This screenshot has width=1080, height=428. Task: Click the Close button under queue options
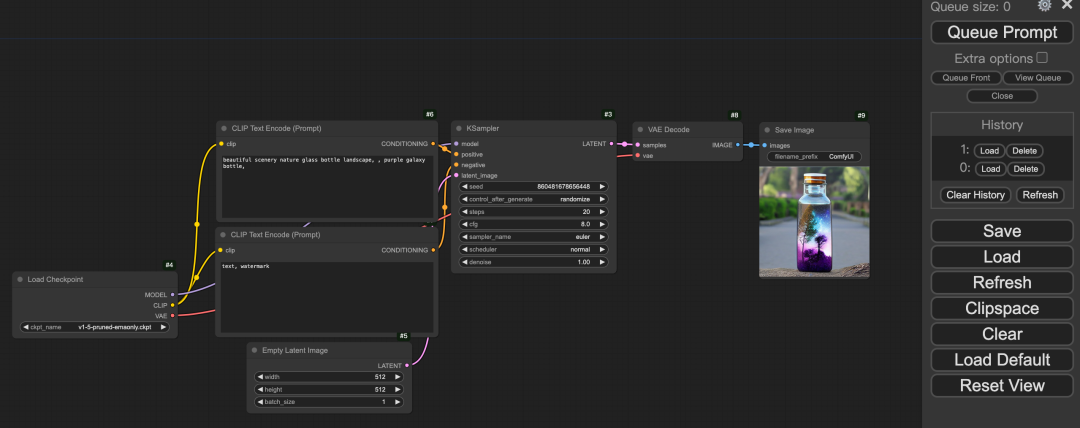click(1001, 96)
